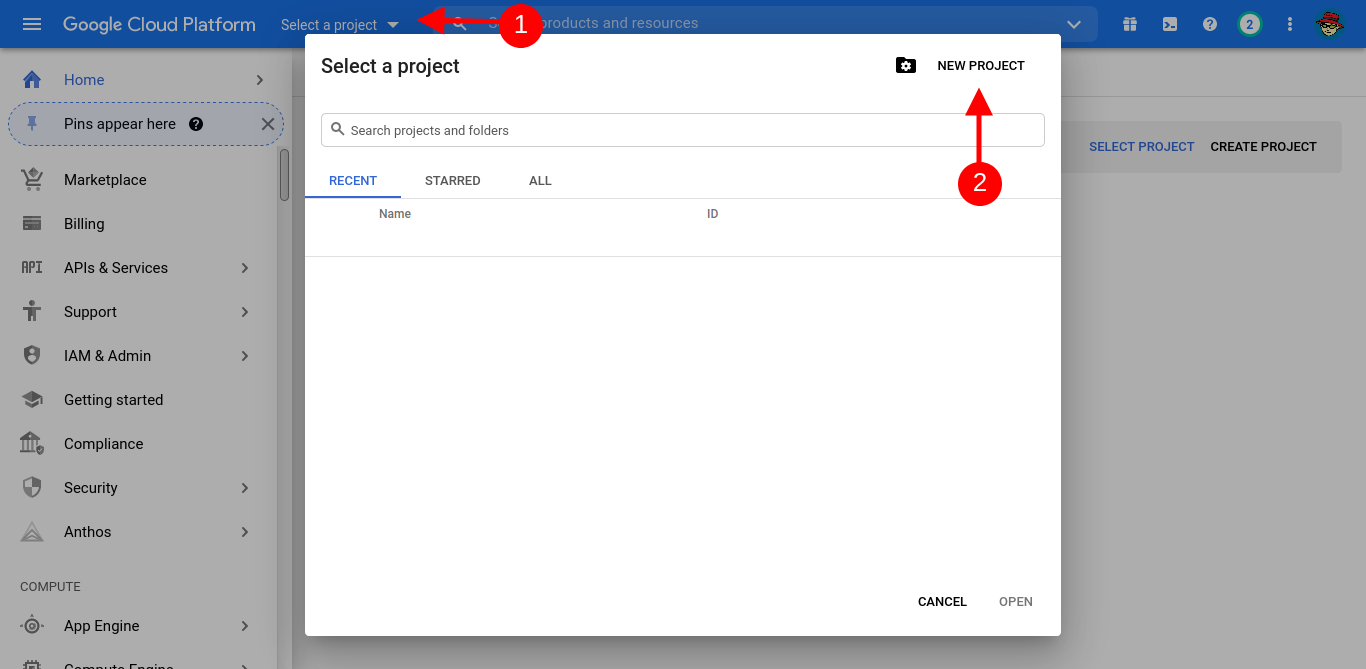Image resolution: width=1366 pixels, height=669 pixels.
Task: Switch to the STARRED tab
Action: [453, 181]
